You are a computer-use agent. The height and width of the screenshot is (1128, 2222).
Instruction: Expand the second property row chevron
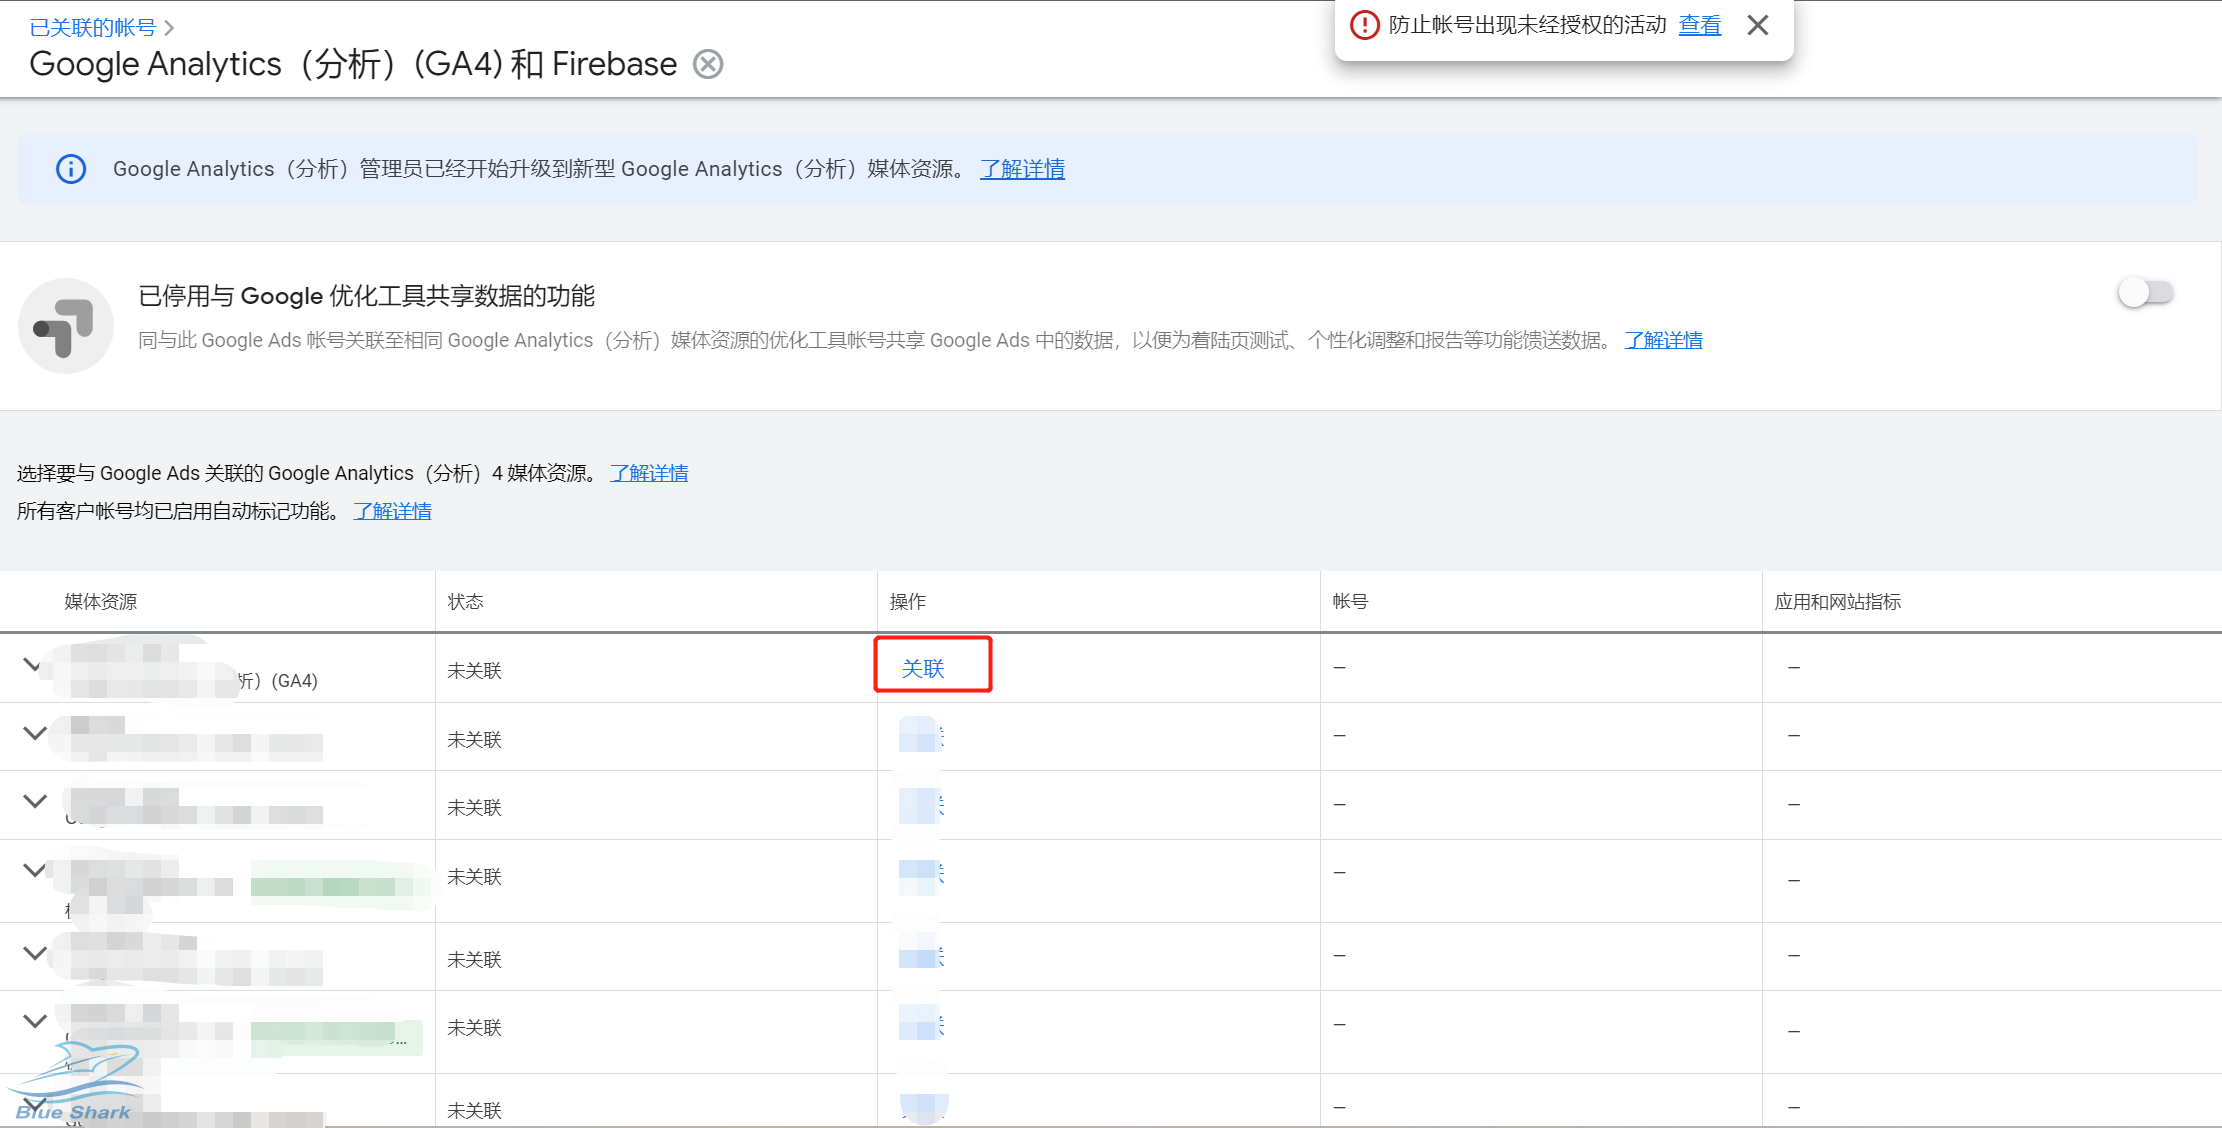click(x=35, y=733)
